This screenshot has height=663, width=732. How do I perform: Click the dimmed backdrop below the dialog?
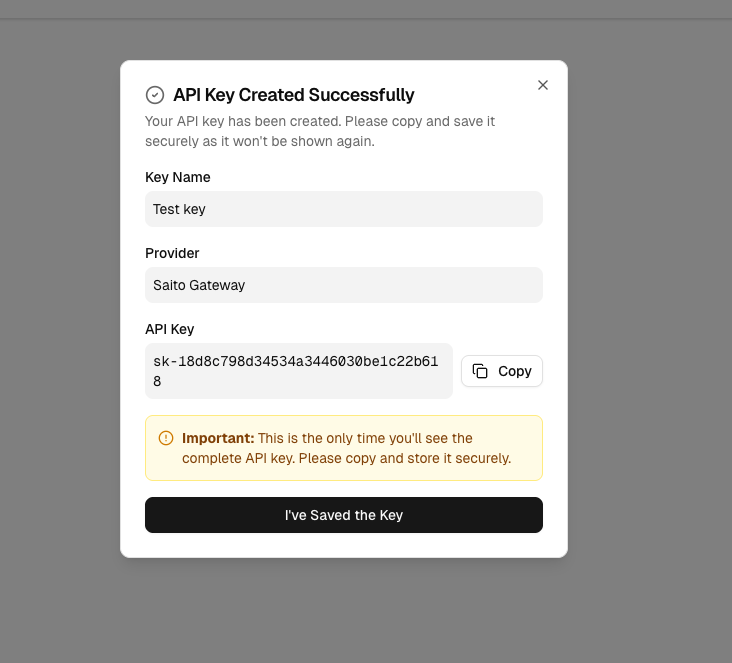point(343,610)
